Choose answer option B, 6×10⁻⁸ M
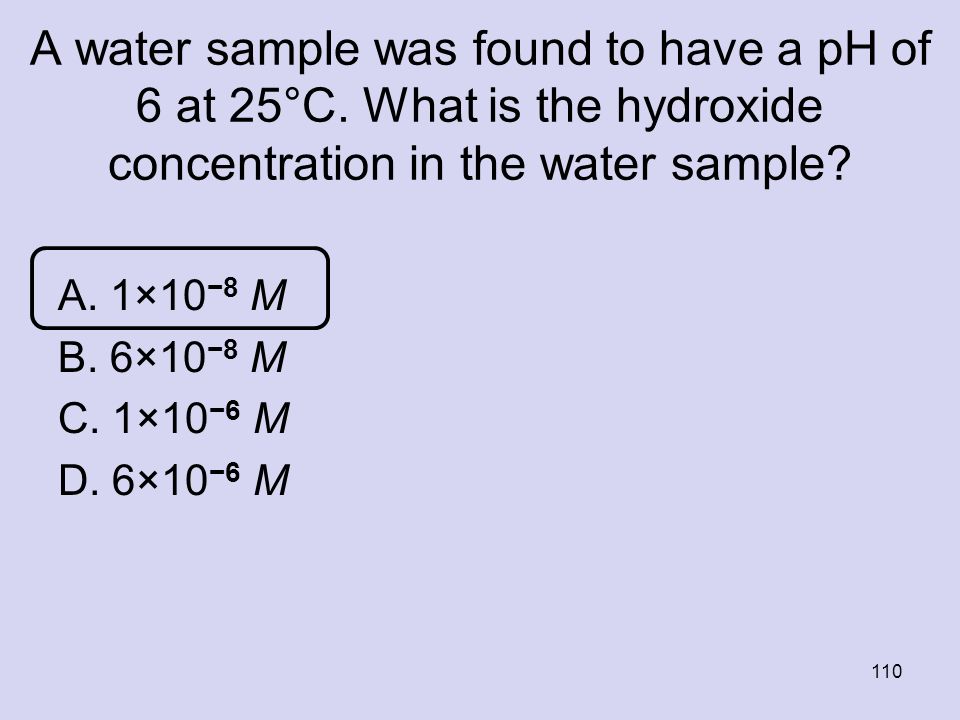 [172, 357]
